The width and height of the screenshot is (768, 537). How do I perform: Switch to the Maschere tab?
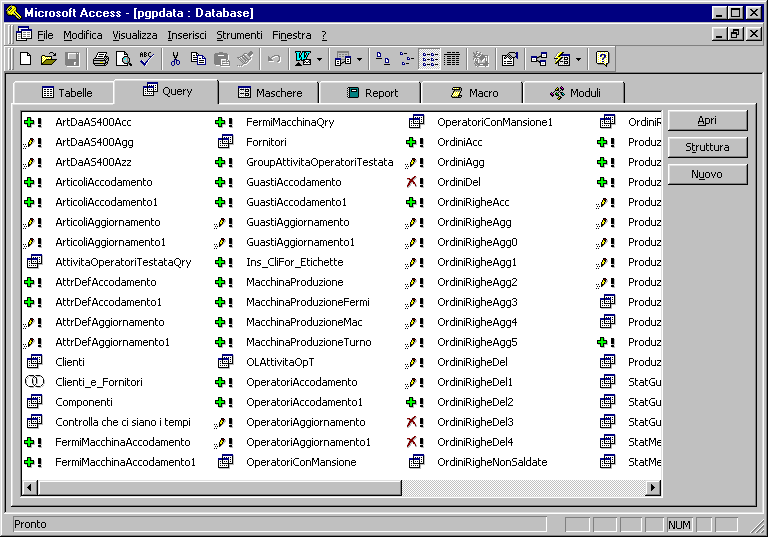pyautogui.click(x=269, y=93)
